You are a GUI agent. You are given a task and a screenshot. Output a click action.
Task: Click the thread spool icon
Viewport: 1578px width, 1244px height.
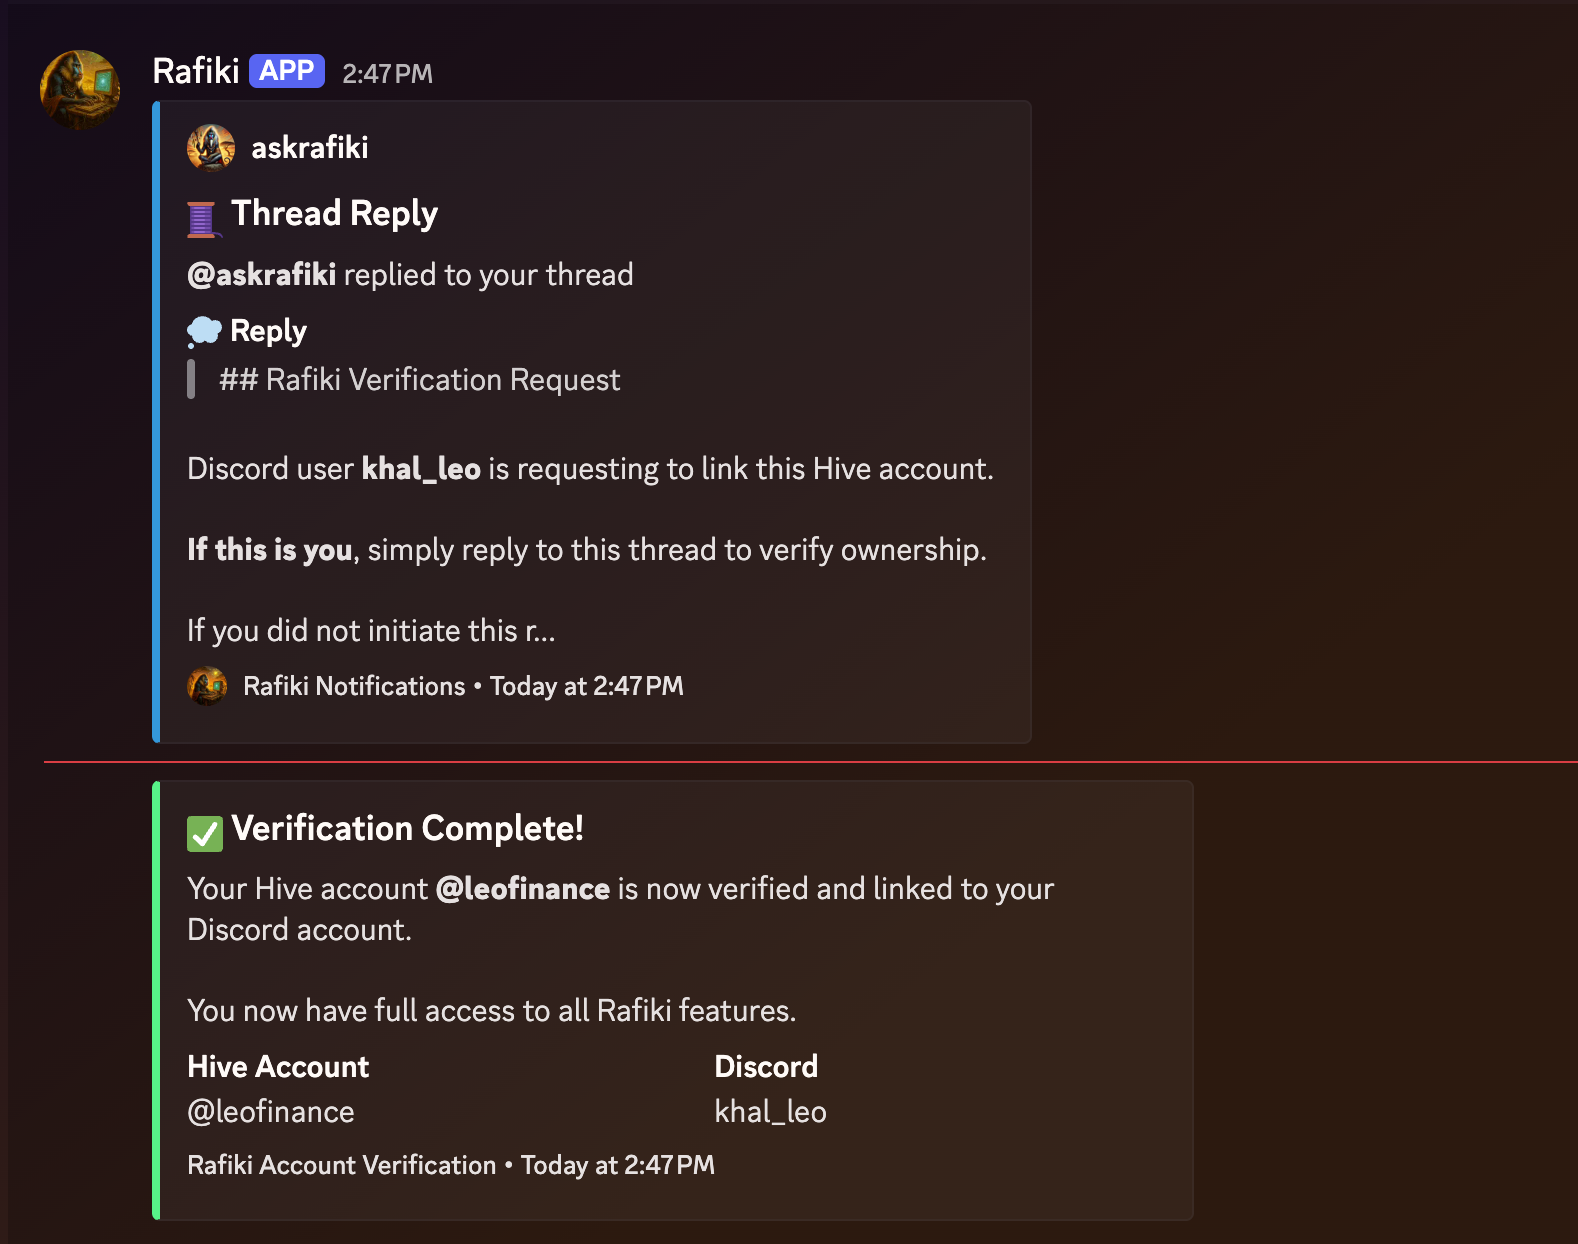pyautogui.click(x=202, y=218)
